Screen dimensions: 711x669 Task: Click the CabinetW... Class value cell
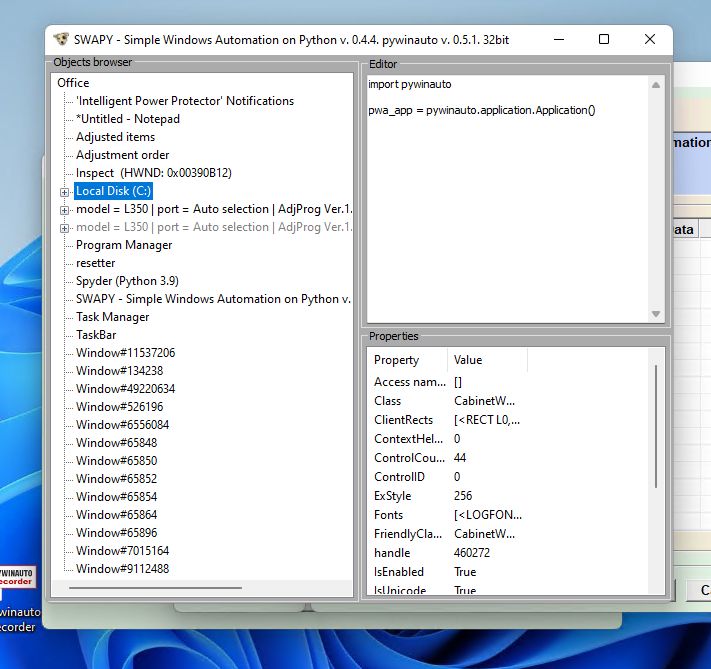(484, 401)
